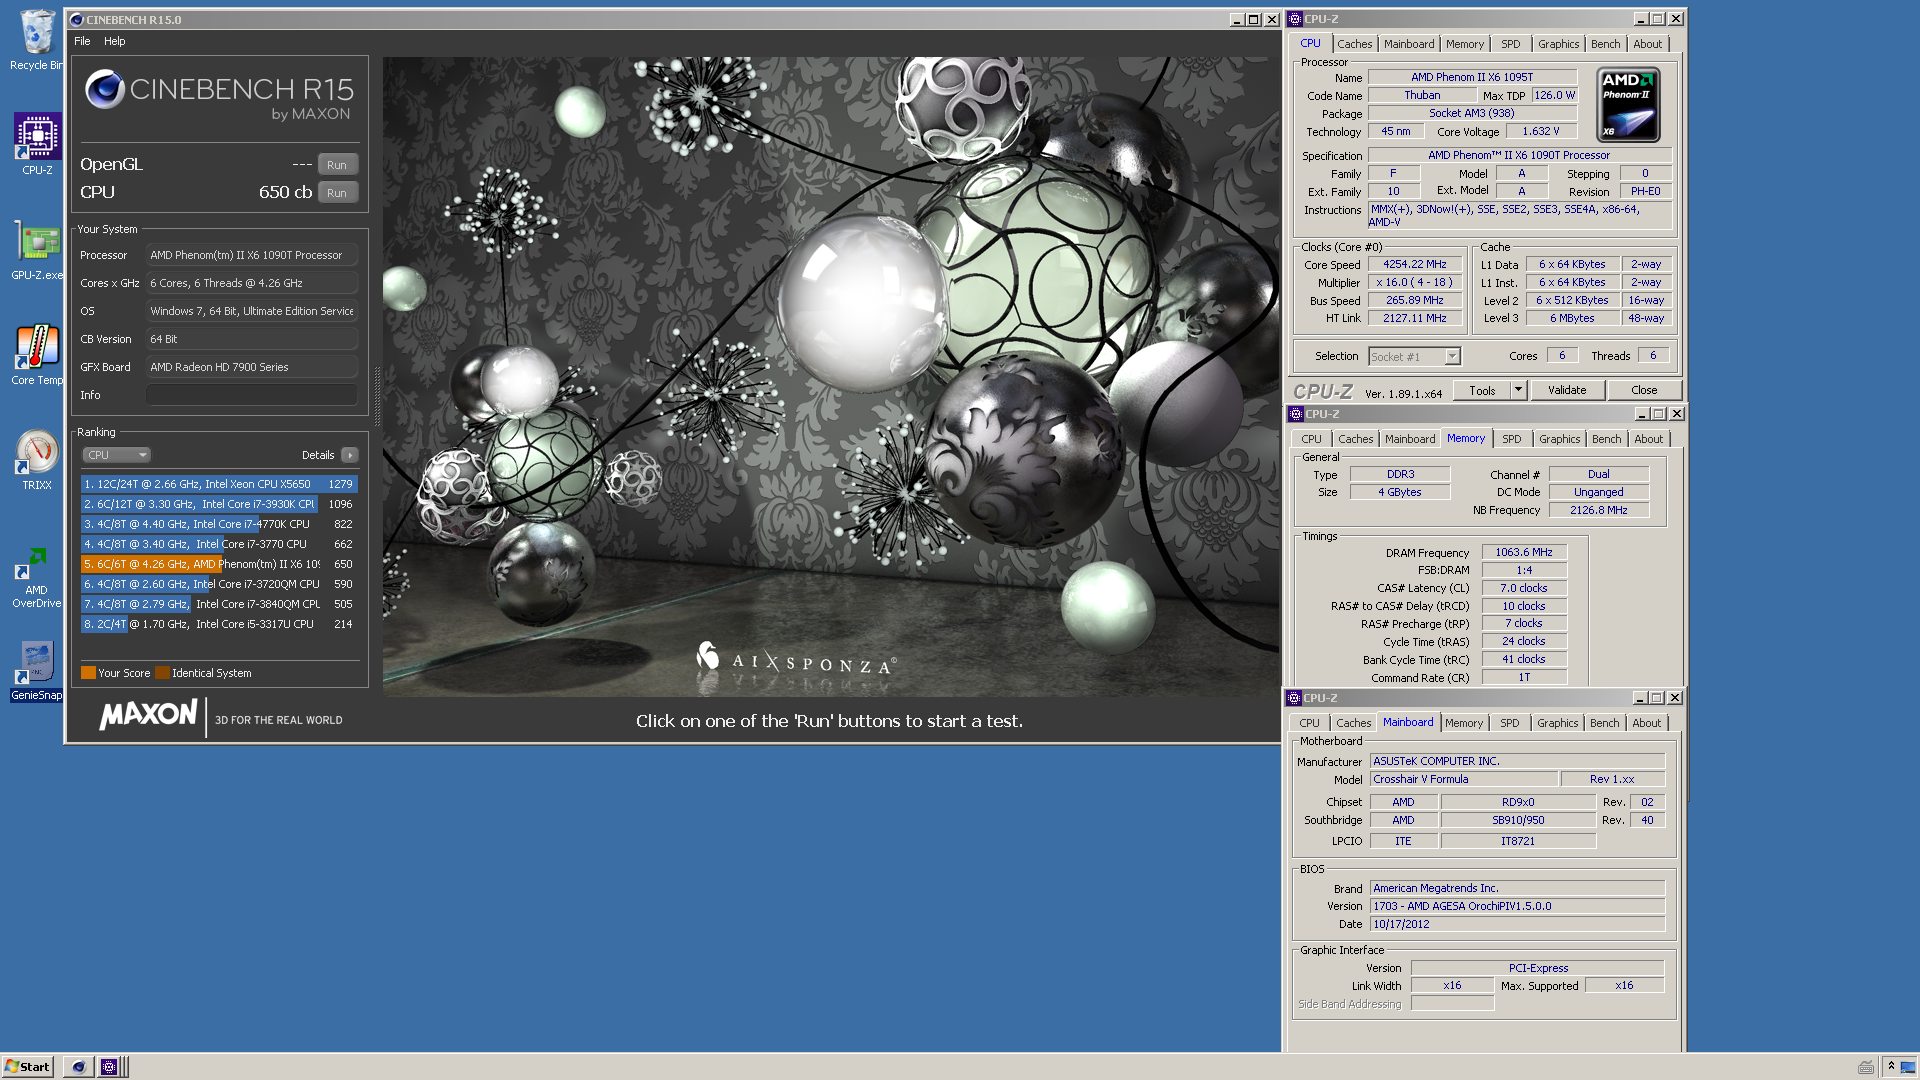
Task: Select ranking row Intel Core i7-3770
Action: click(218, 544)
